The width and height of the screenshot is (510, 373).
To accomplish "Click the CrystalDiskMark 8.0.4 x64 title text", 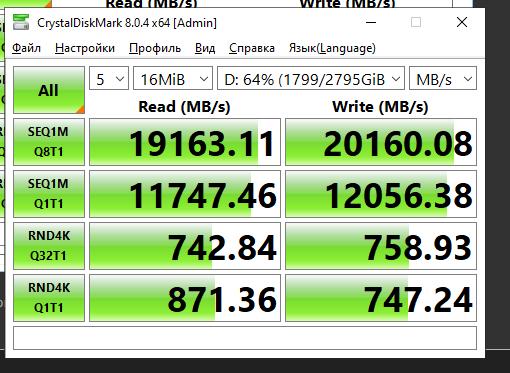I will [x=127, y=23].
